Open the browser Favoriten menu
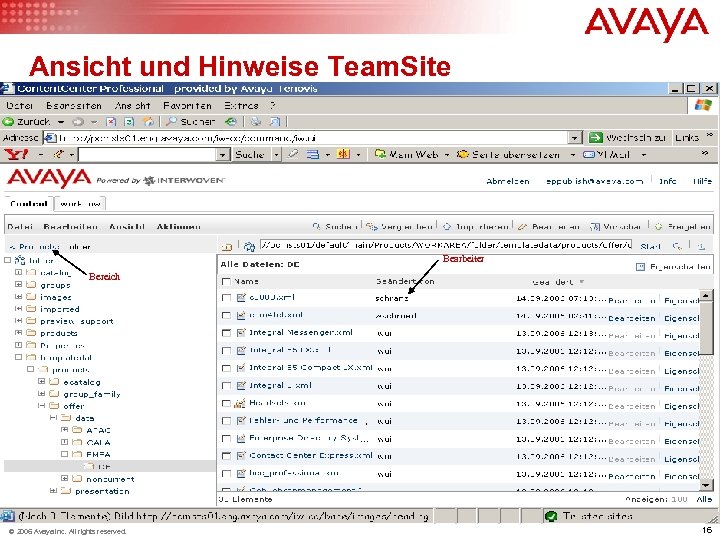Image resolution: width=720 pixels, height=540 pixels. point(187,106)
